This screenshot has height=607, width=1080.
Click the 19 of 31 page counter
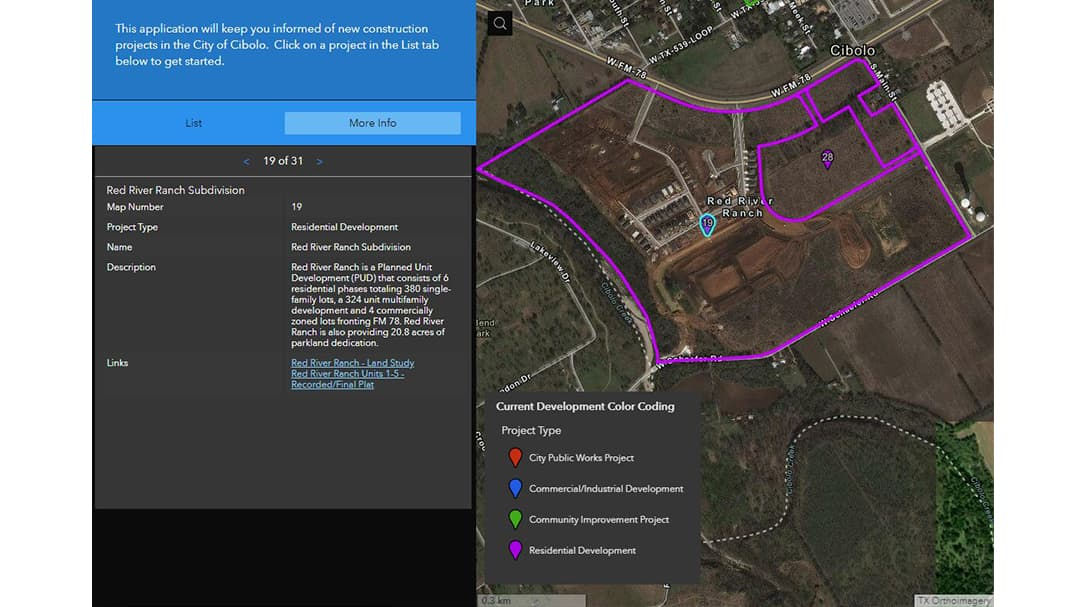tap(283, 161)
